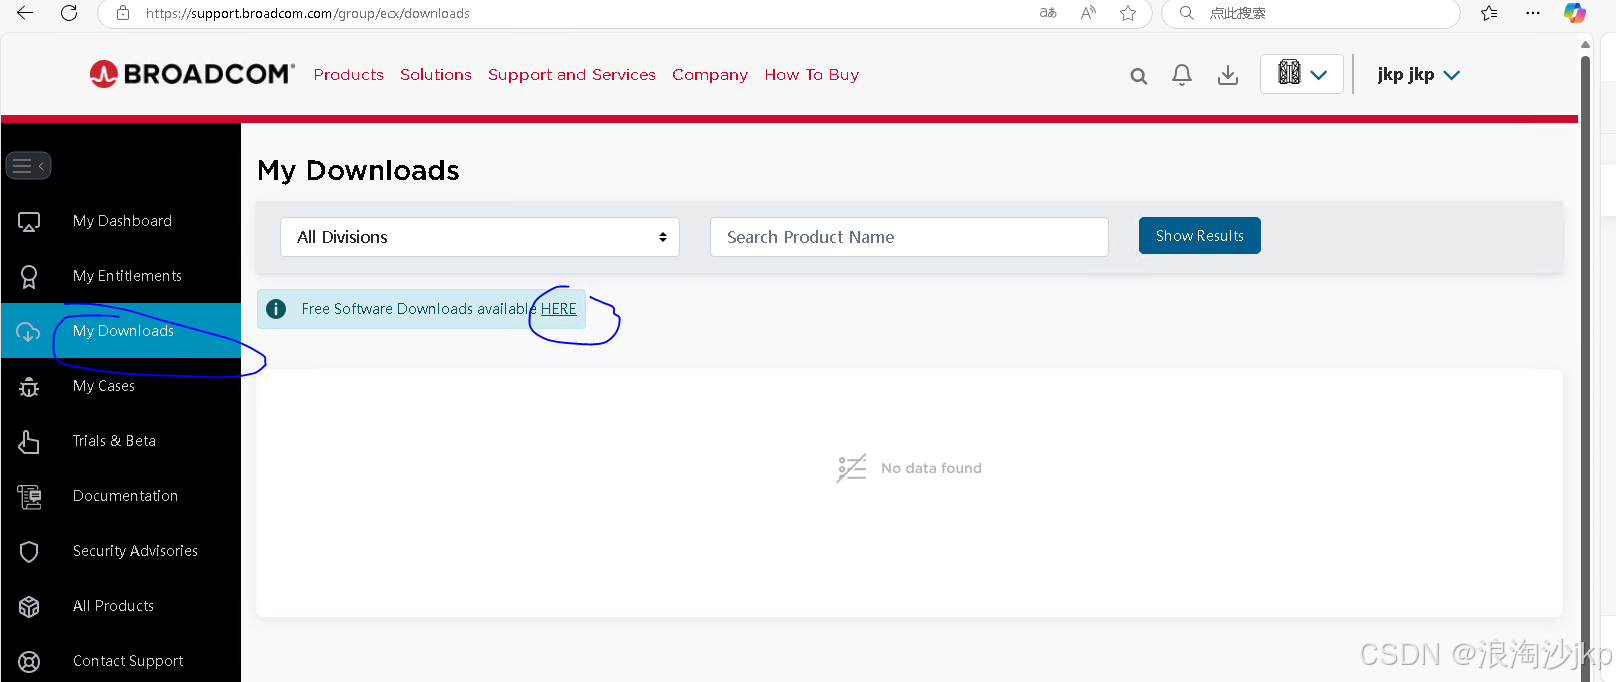Click the Security Advisories shield icon
The width and height of the screenshot is (1616, 682).
tap(29, 552)
